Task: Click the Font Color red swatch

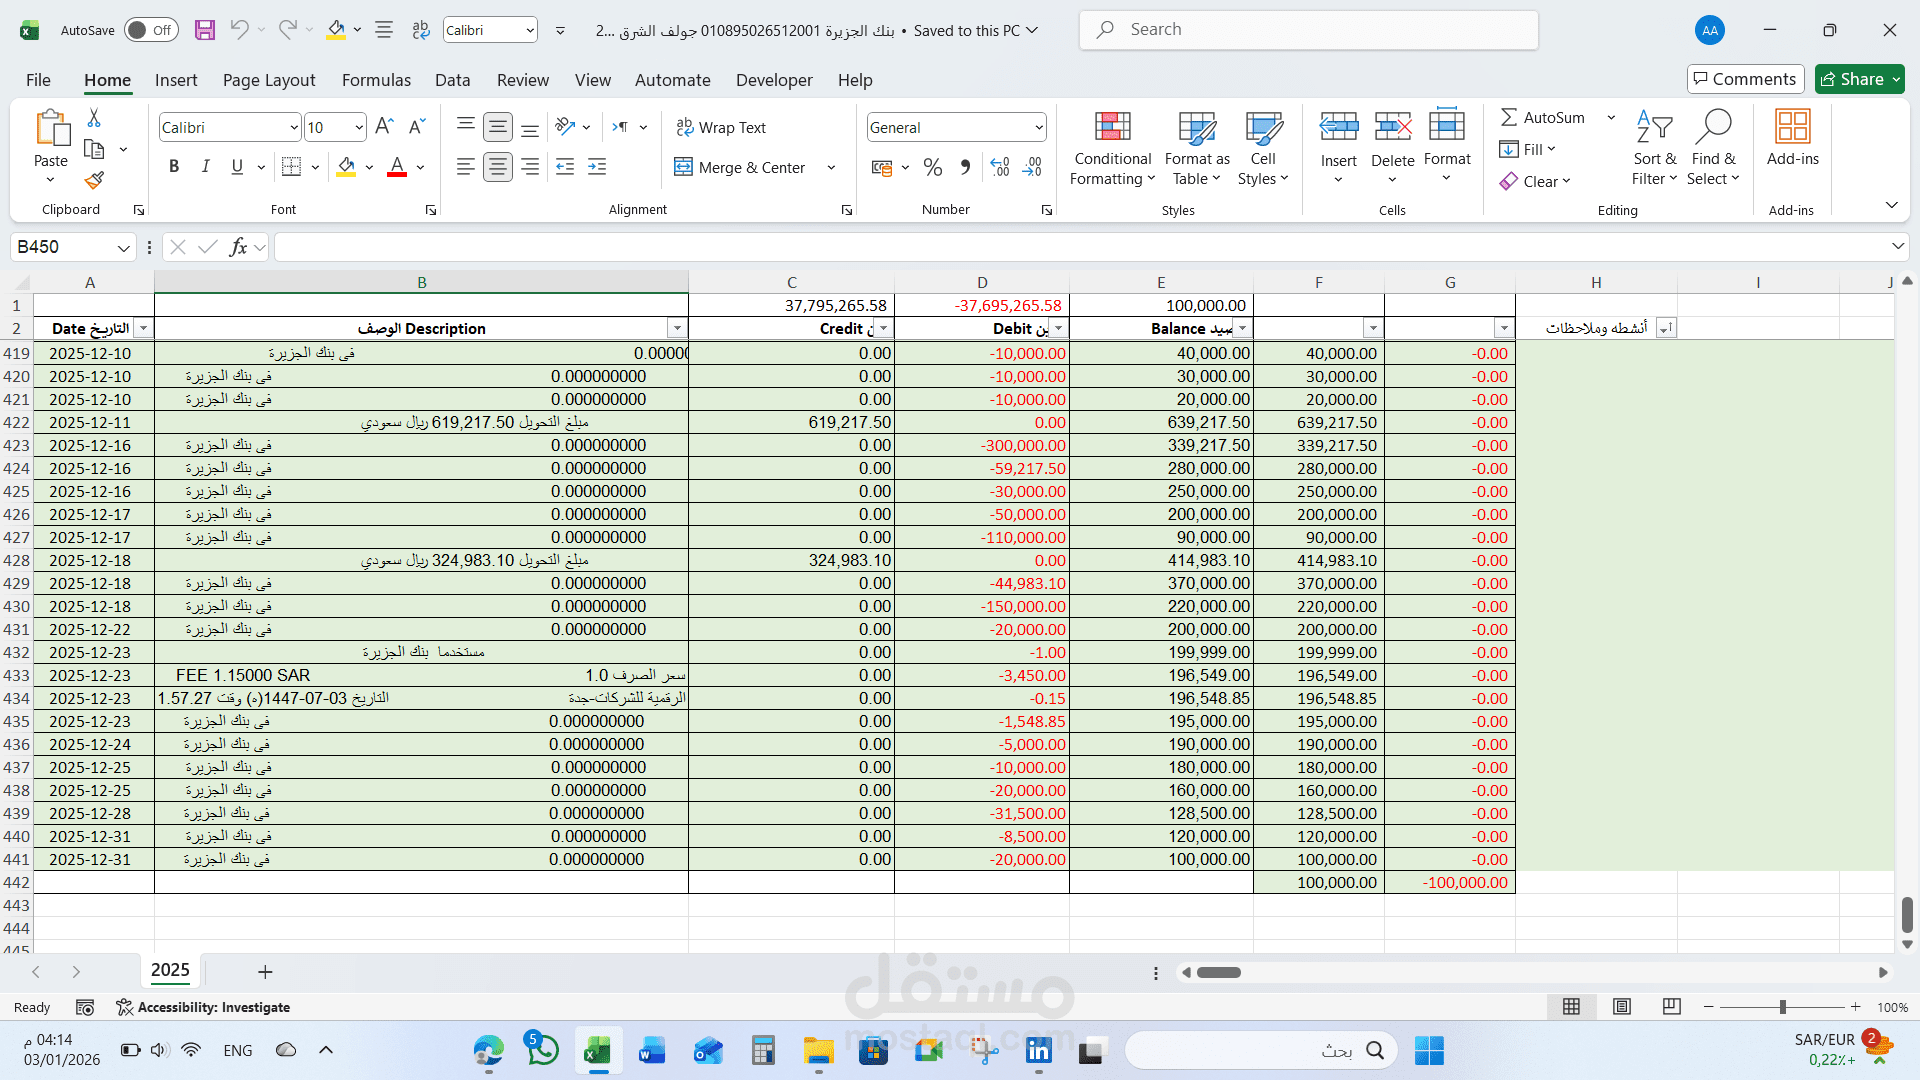Action: pos(397,167)
